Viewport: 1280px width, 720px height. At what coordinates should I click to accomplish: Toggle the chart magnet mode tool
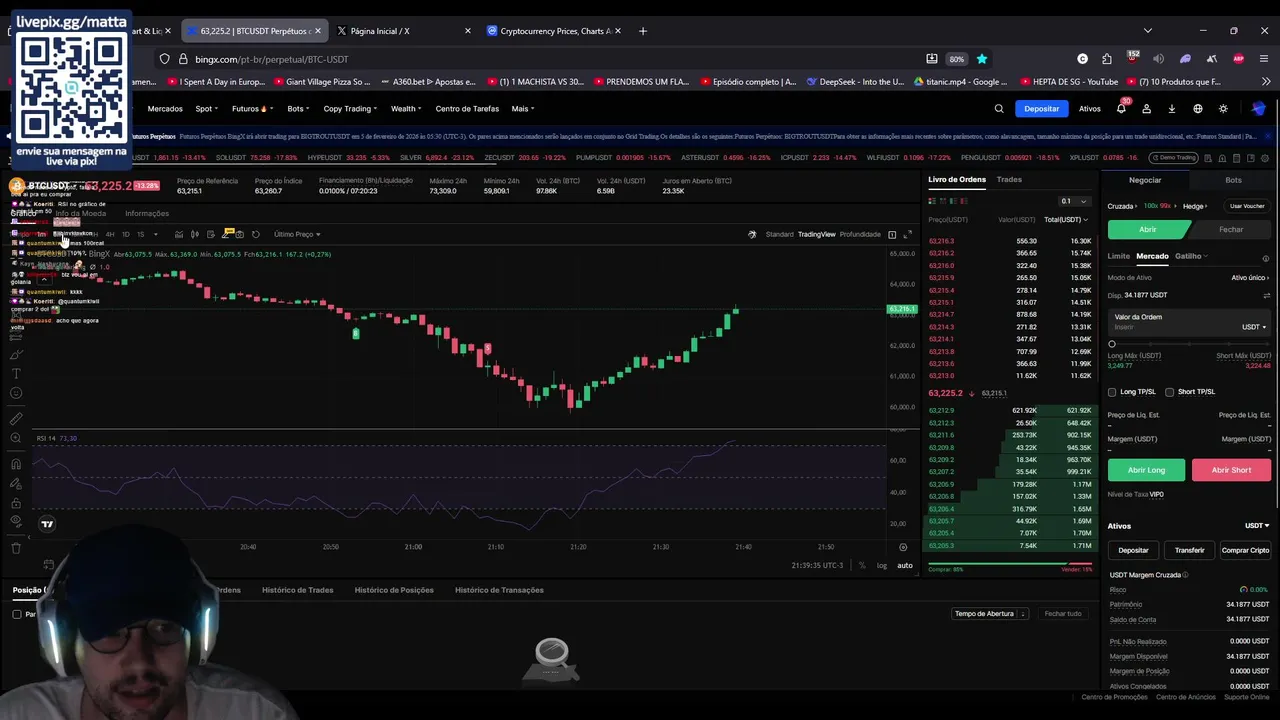click(x=16, y=464)
